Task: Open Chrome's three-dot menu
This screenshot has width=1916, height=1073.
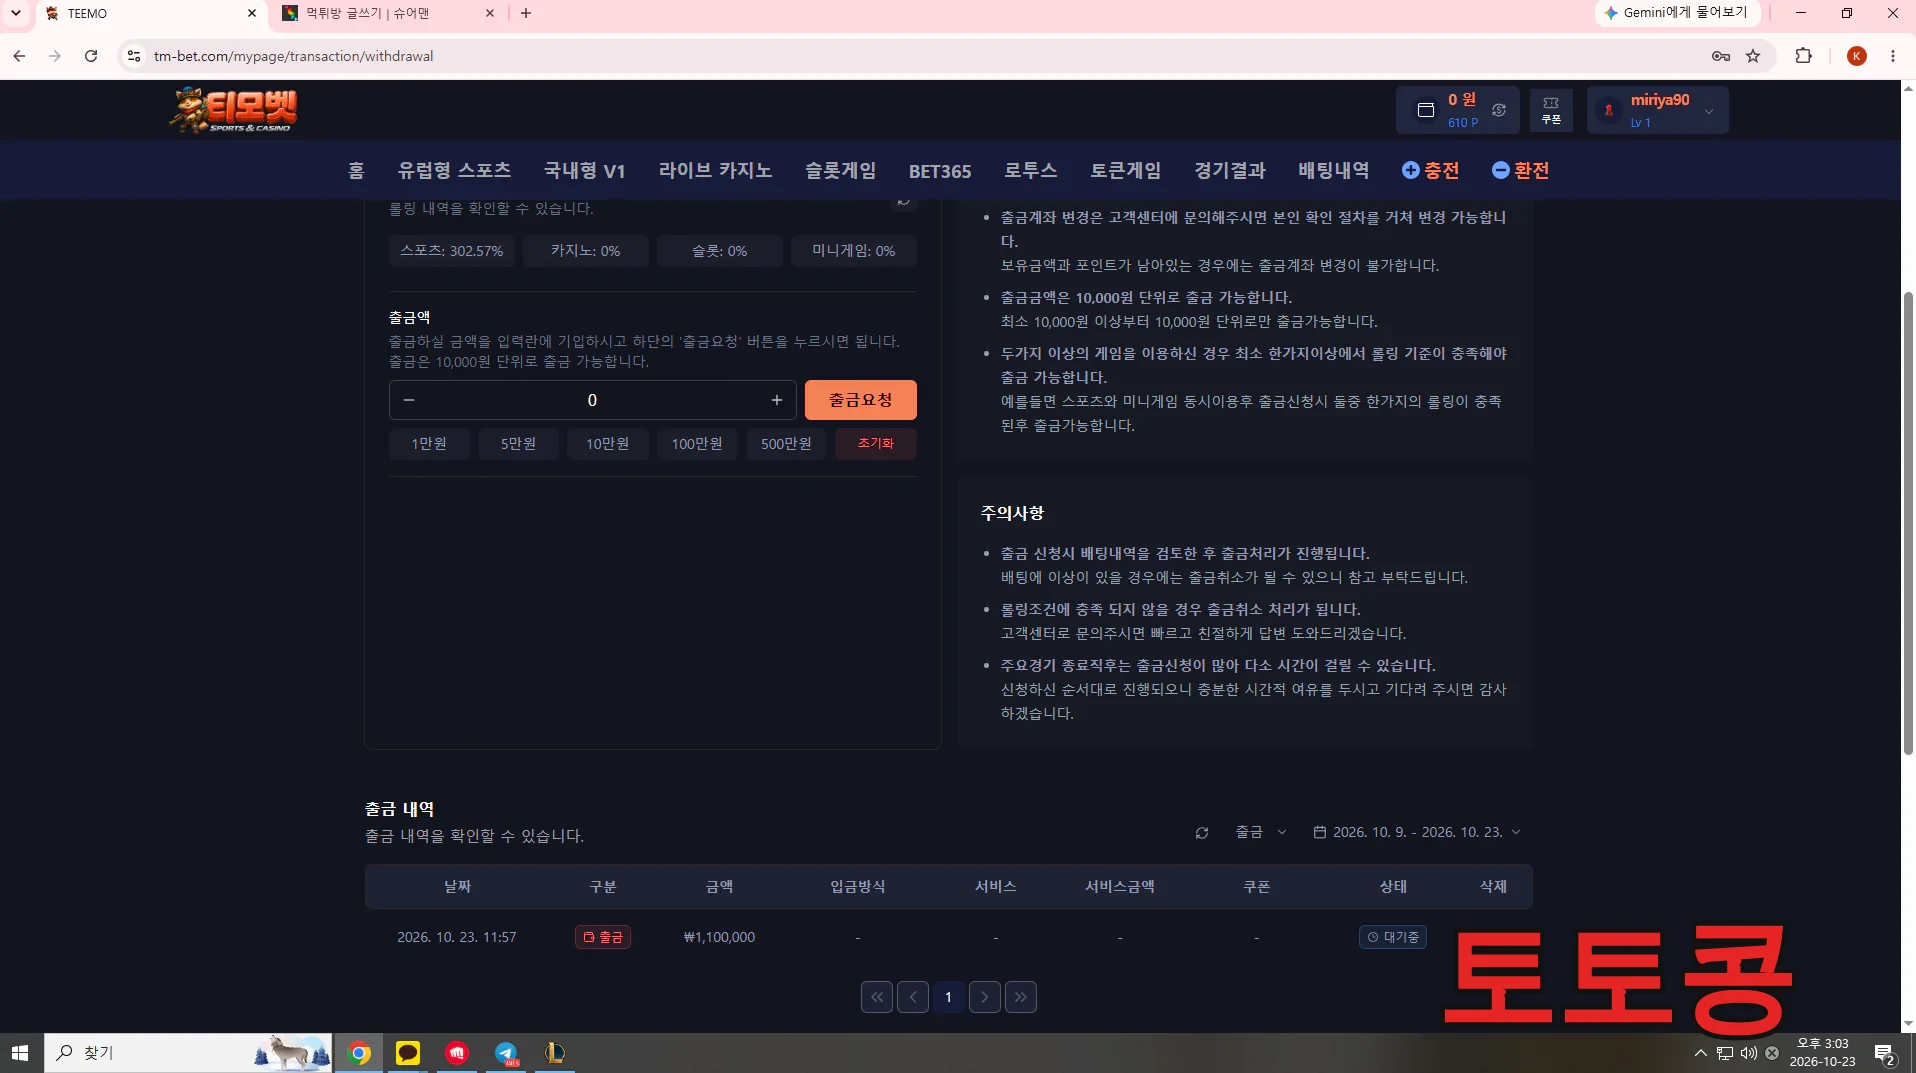Action: 1893,56
